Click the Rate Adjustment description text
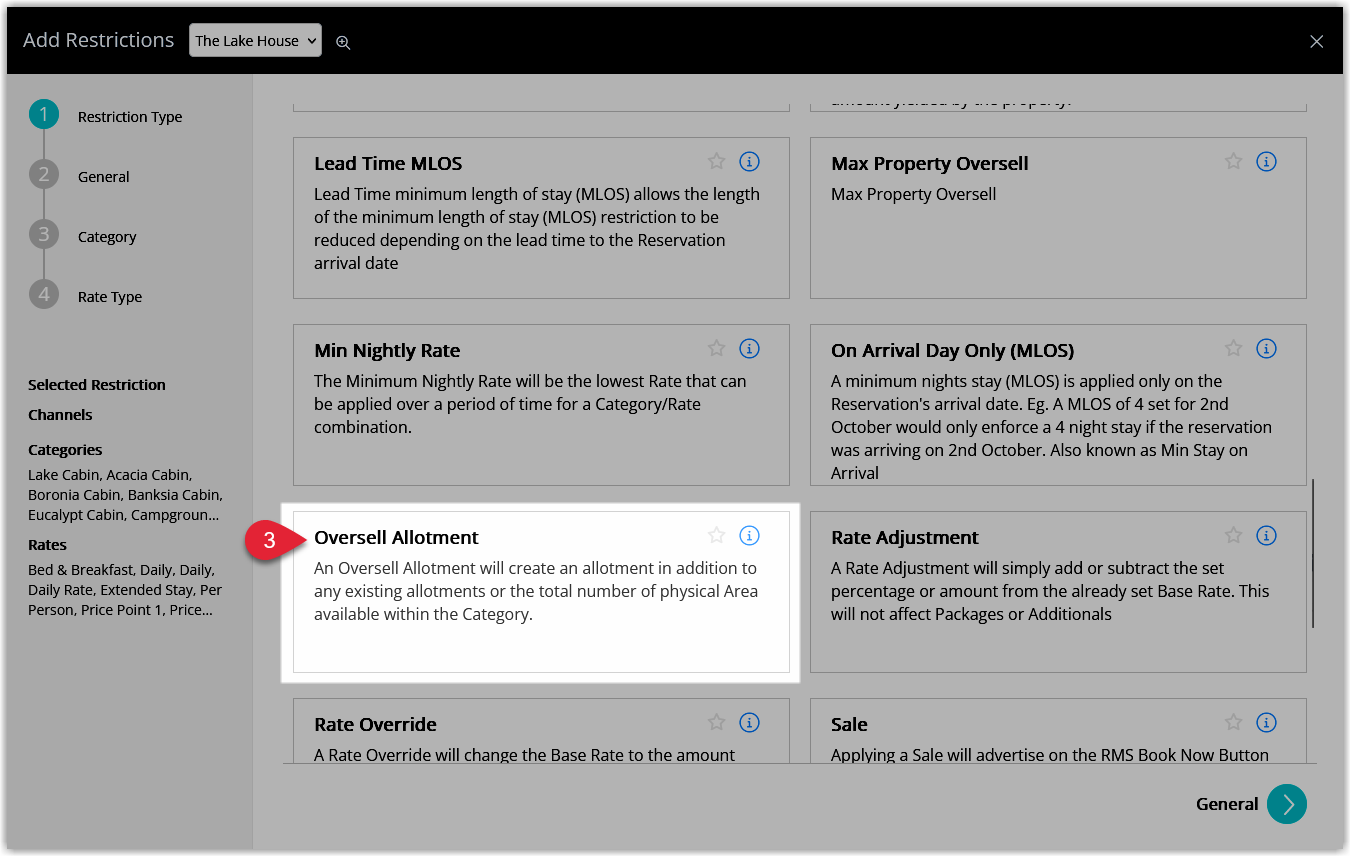This screenshot has height=857, width=1351. pos(1050,591)
